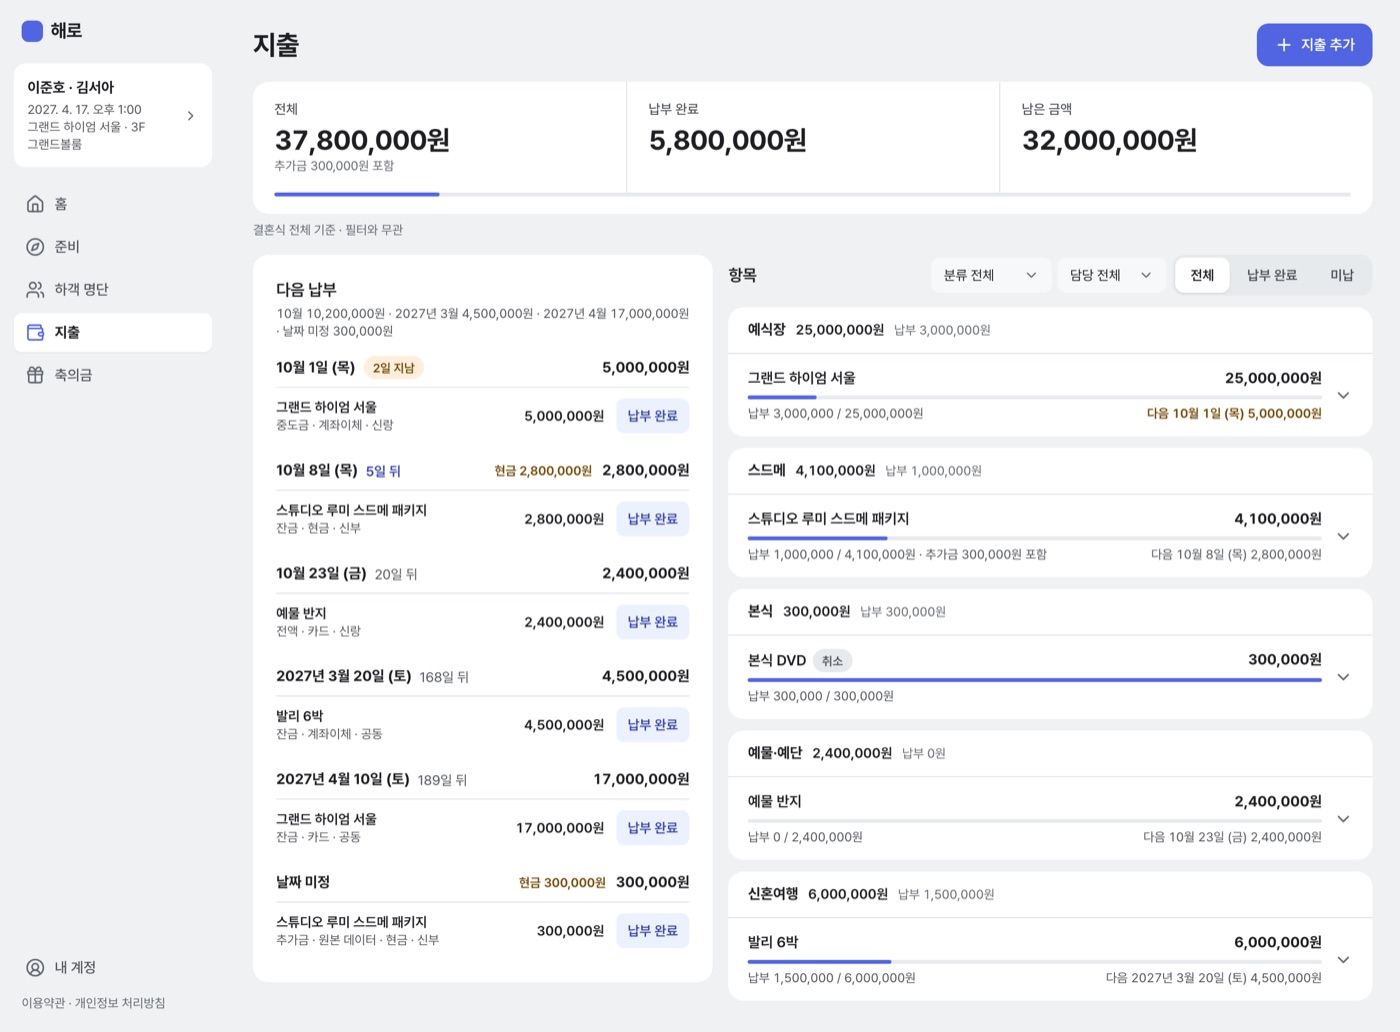1400x1032 pixels.
Task: Click 전체 total 37,800,000원
Action: 362,141
